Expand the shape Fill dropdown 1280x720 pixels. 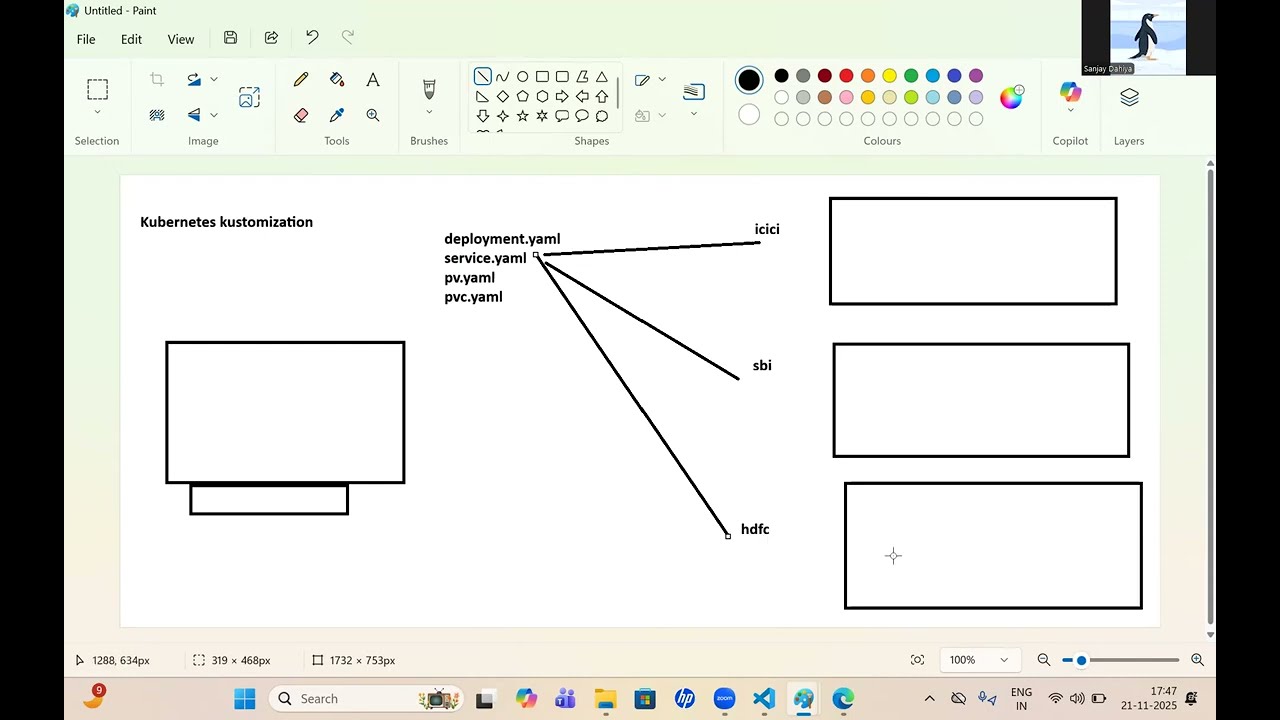tap(661, 115)
